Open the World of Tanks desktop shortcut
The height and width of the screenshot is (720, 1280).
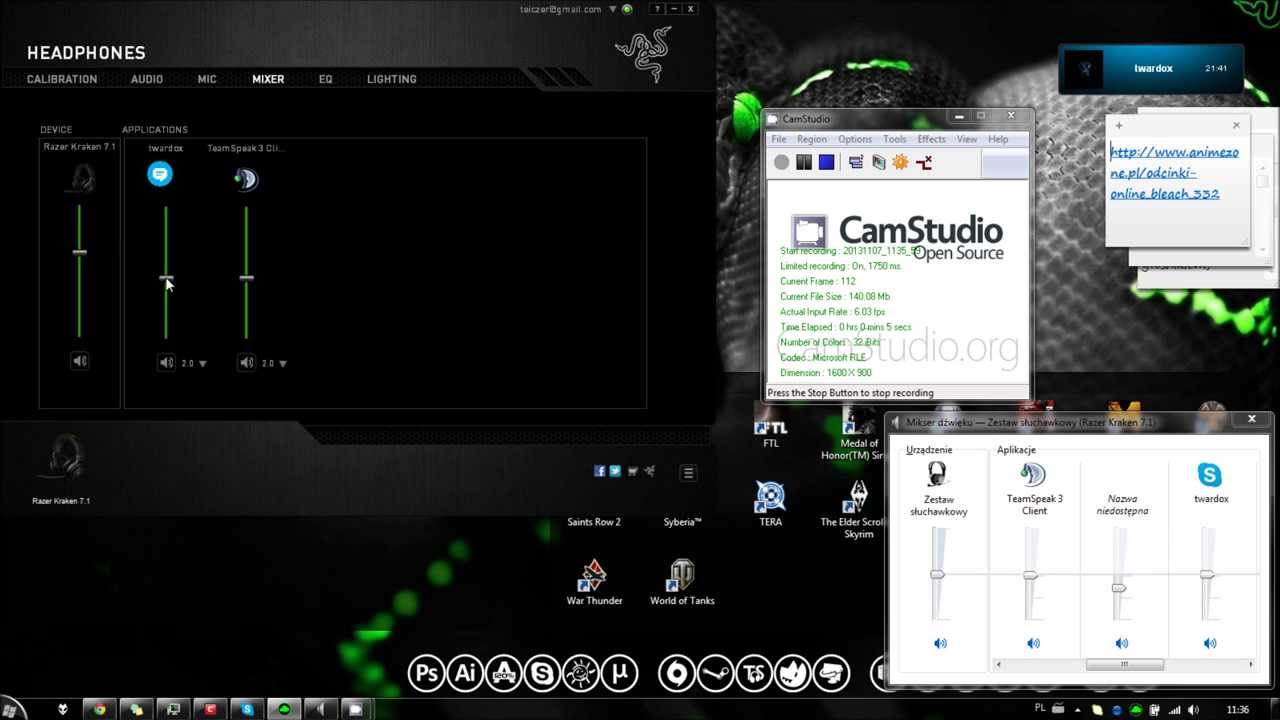tap(682, 582)
